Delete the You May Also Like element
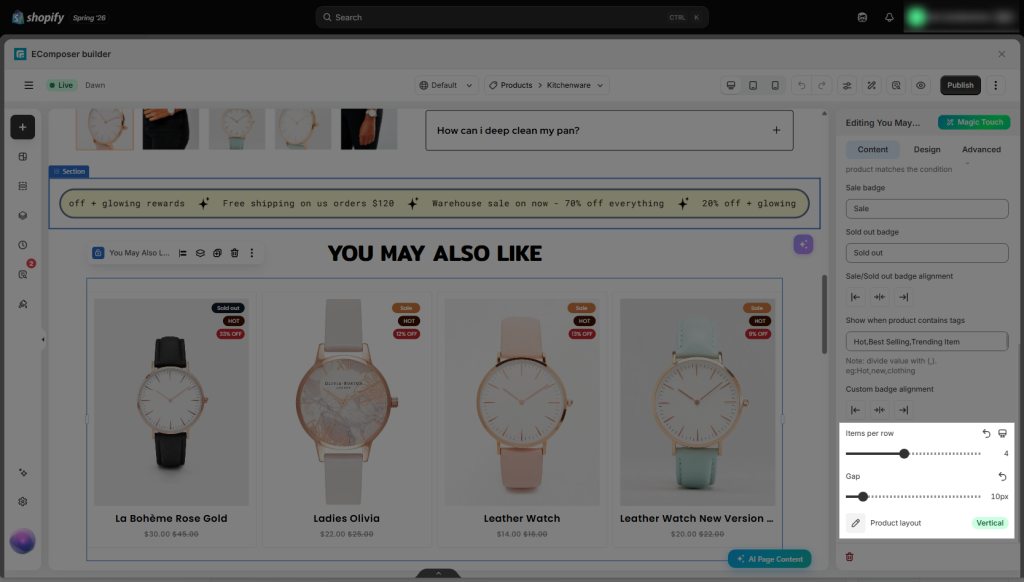This screenshot has width=1024, height=582. (234, 253)
